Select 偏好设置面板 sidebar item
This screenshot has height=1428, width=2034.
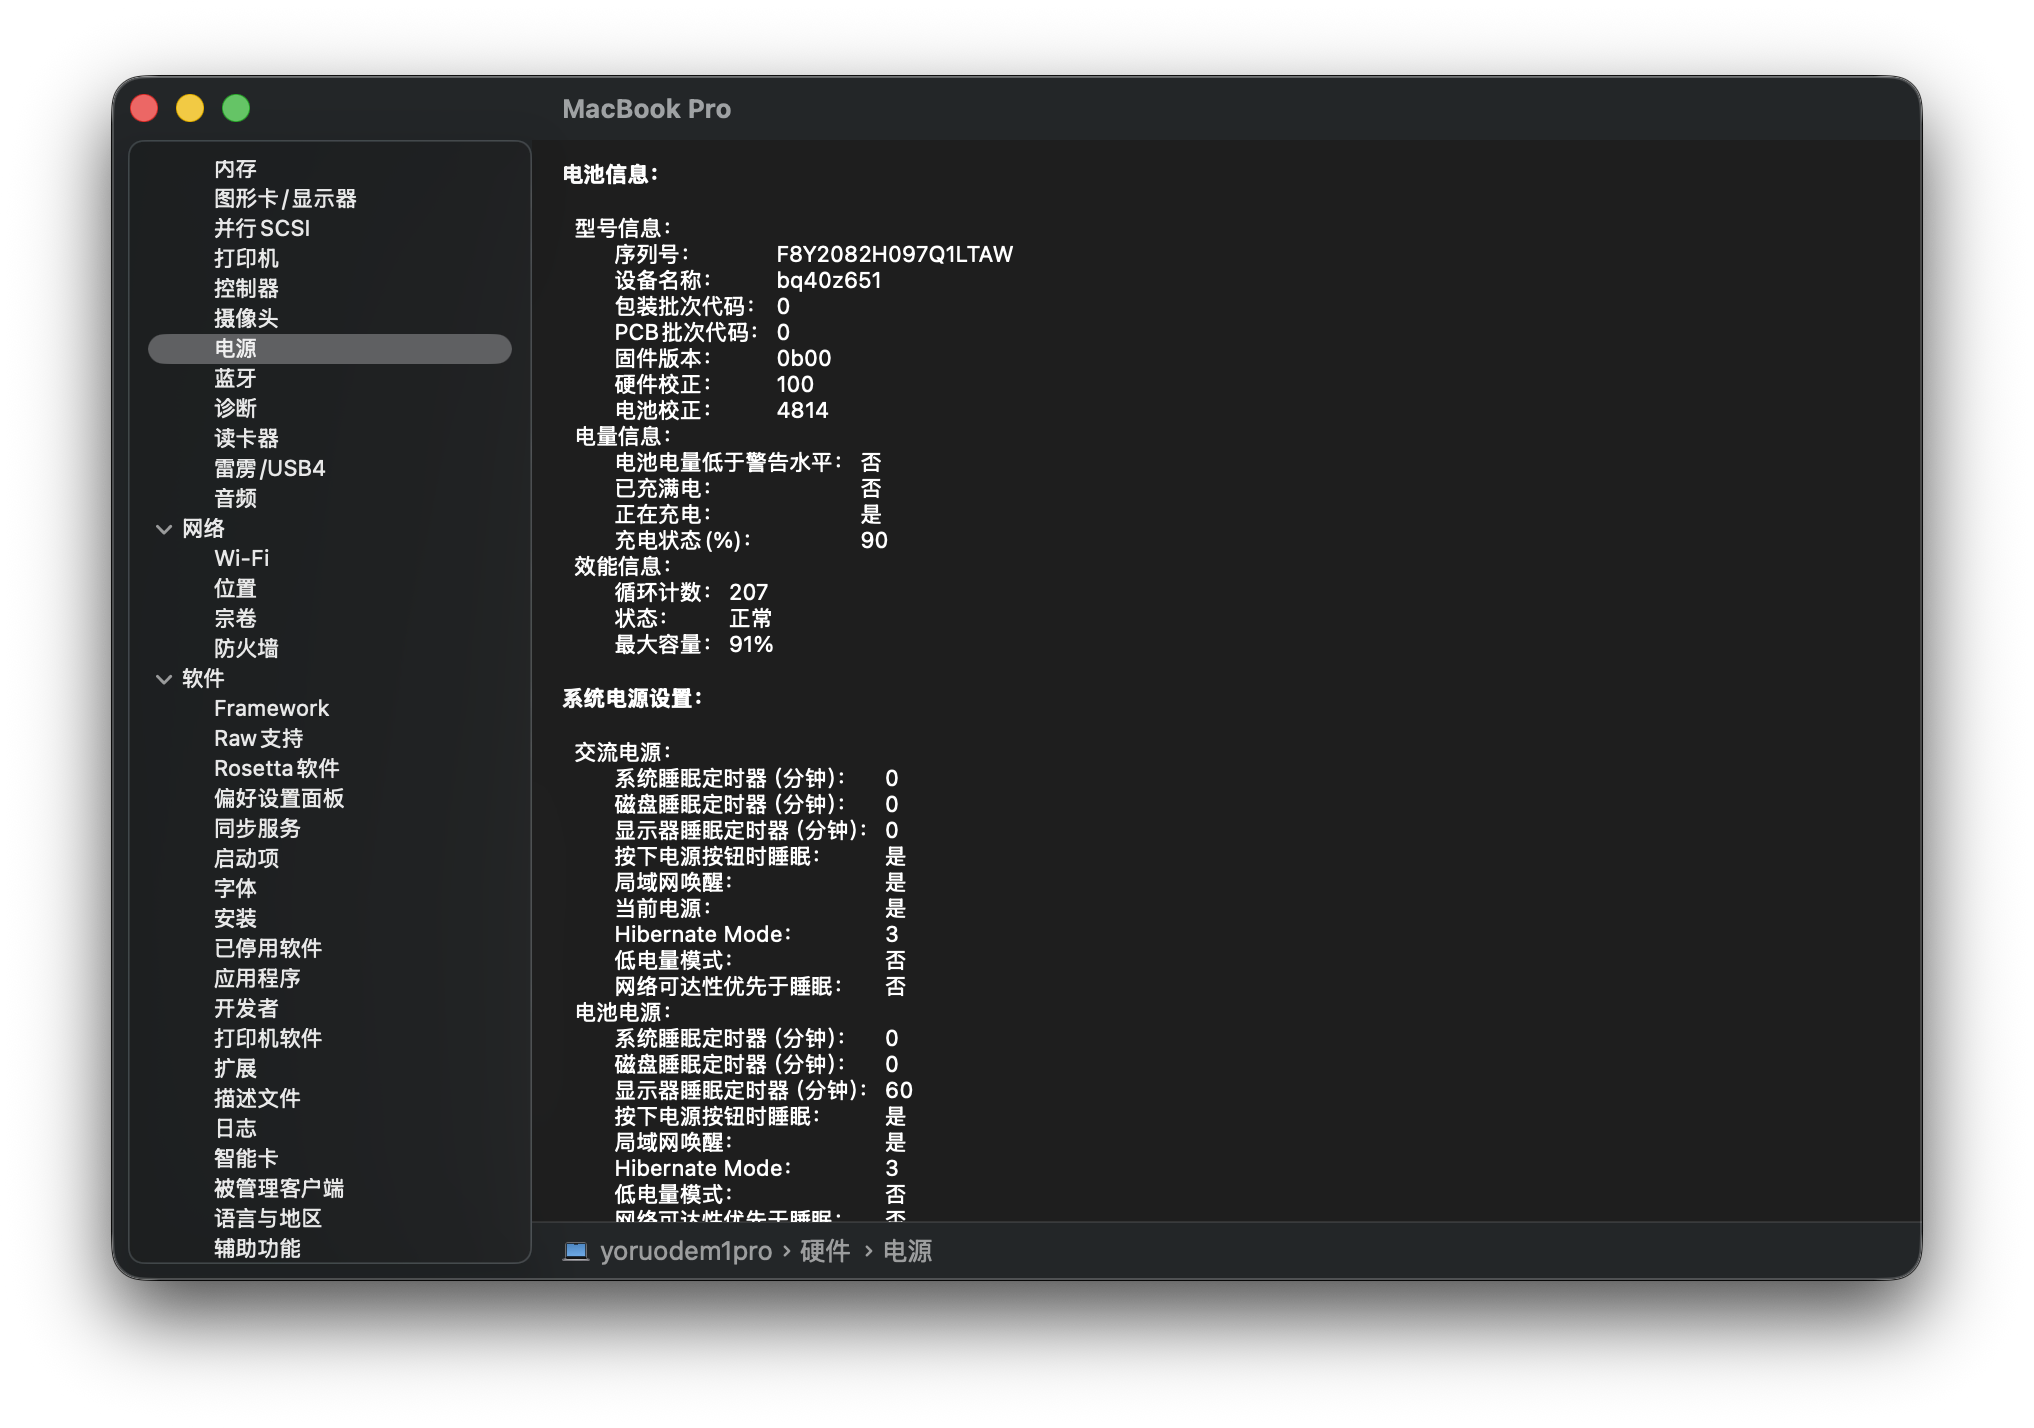279,799
